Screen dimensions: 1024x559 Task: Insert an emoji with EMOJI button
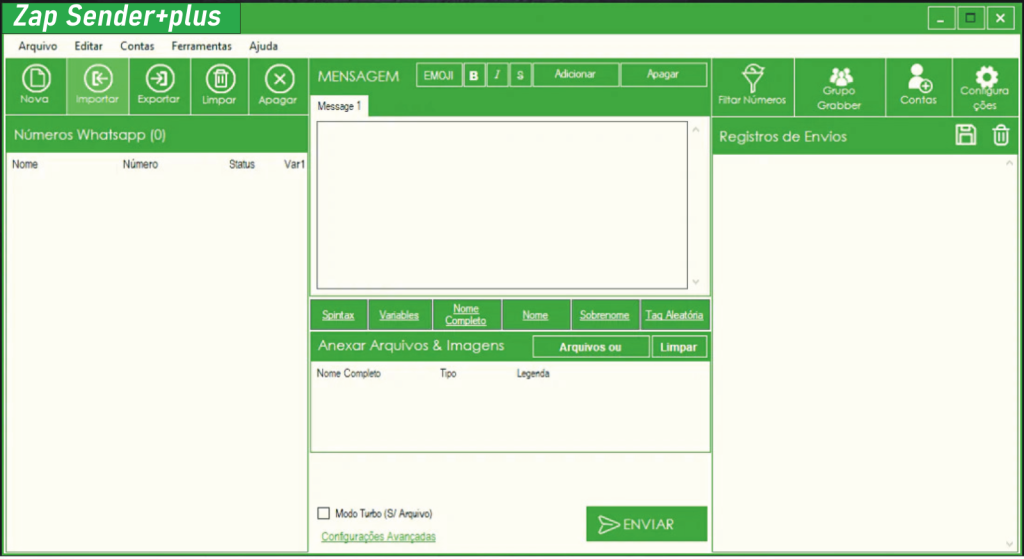(439, 75)
